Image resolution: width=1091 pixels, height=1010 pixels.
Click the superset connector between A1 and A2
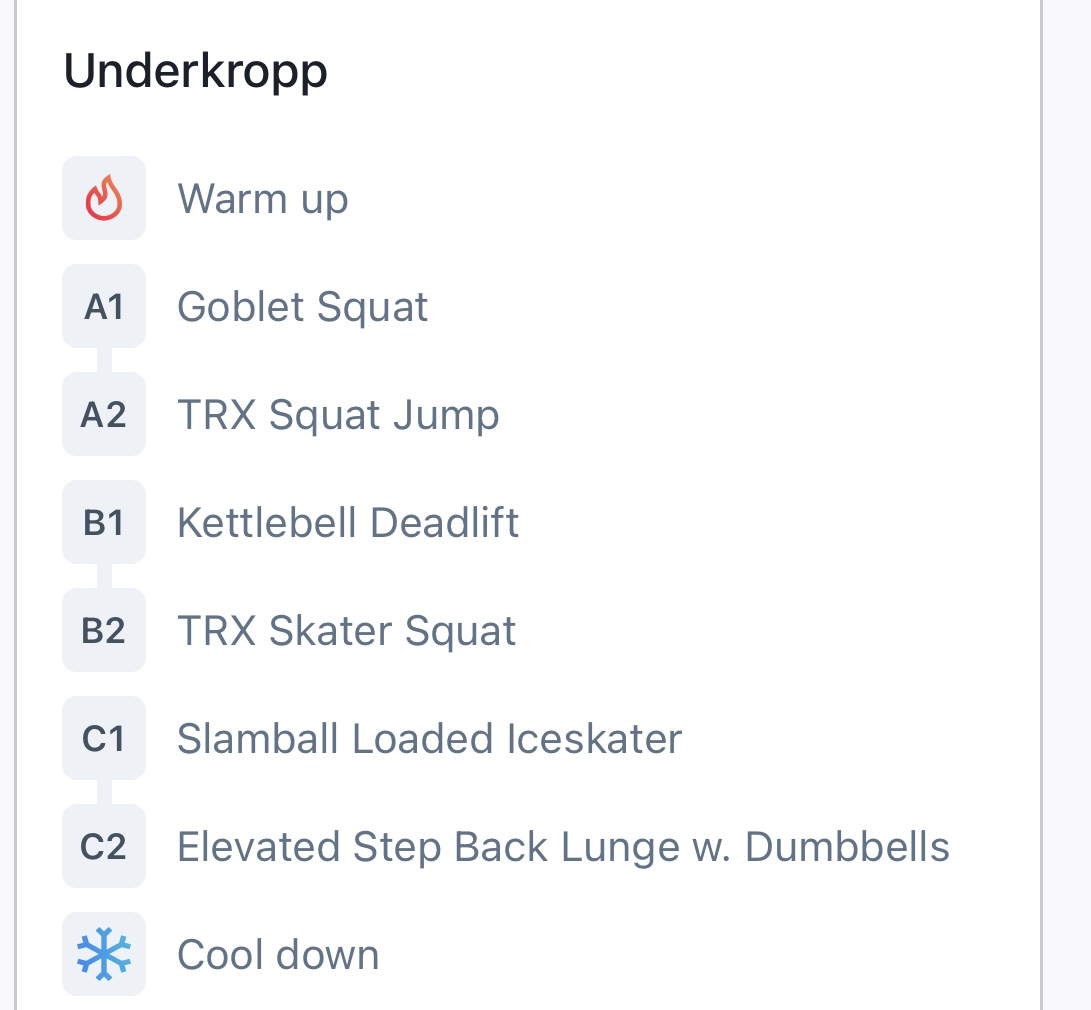pyautogui.click(x=104, y=360)
